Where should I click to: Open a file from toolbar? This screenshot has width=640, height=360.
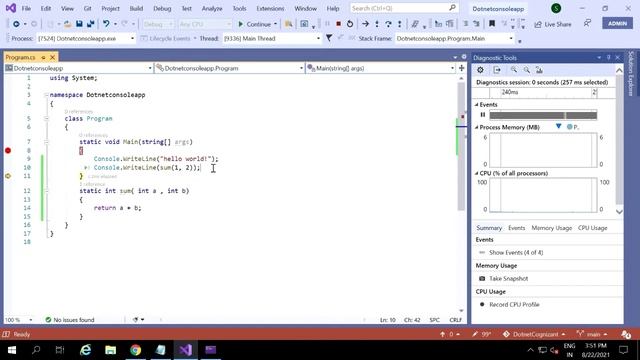click(67, 24)
